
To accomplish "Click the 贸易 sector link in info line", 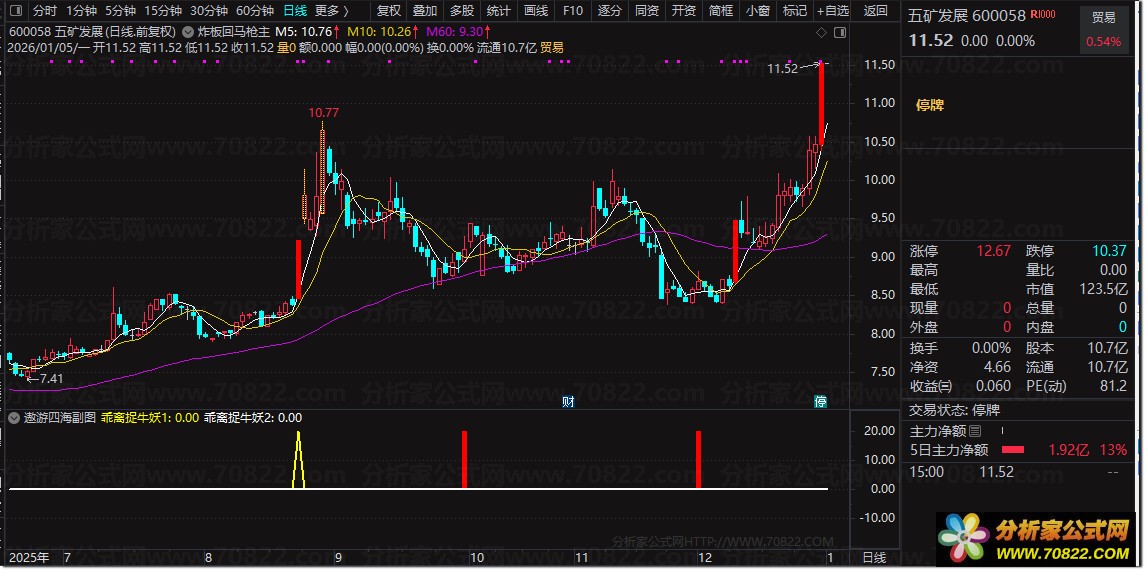I will click(552, 48).
